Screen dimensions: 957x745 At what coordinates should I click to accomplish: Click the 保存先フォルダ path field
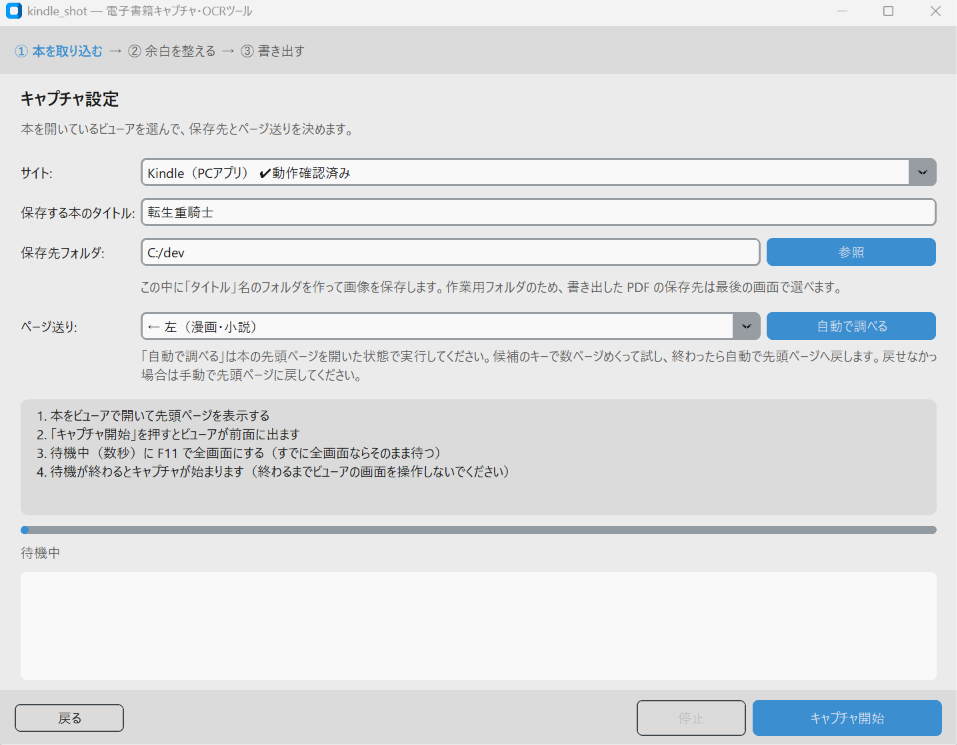(450, 252)
